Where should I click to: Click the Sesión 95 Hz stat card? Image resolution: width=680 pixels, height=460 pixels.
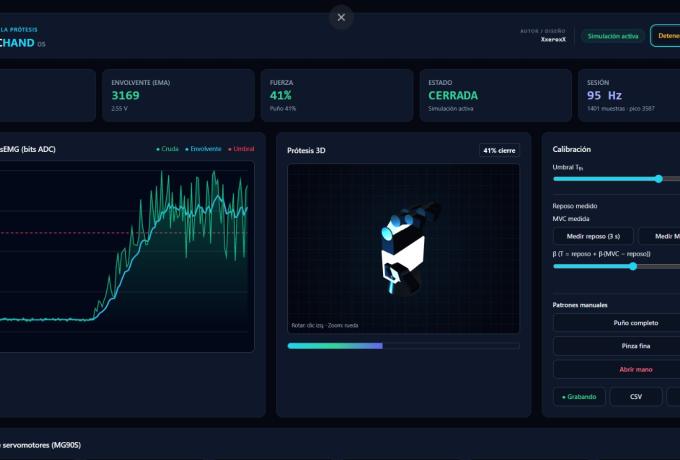coord(629,95)
